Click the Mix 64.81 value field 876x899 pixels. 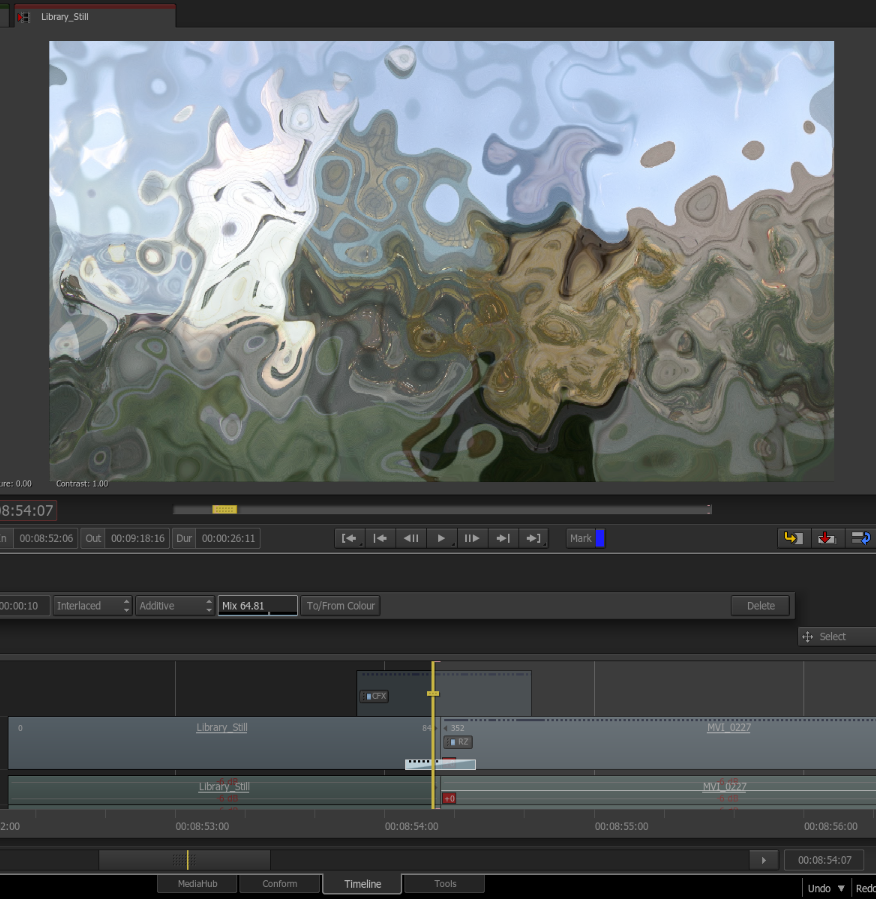click(x=257, y=606)
